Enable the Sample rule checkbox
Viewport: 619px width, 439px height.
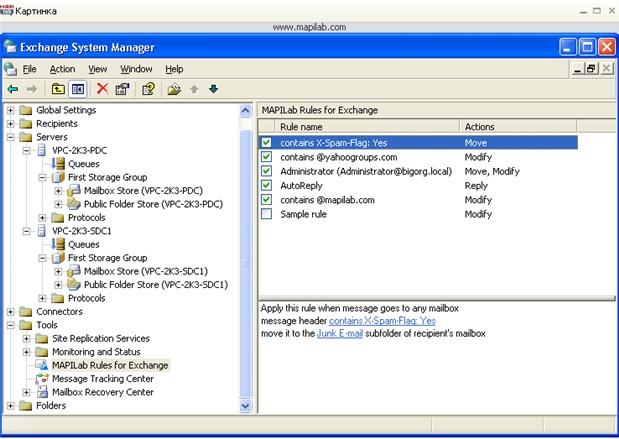coord(266,214)
